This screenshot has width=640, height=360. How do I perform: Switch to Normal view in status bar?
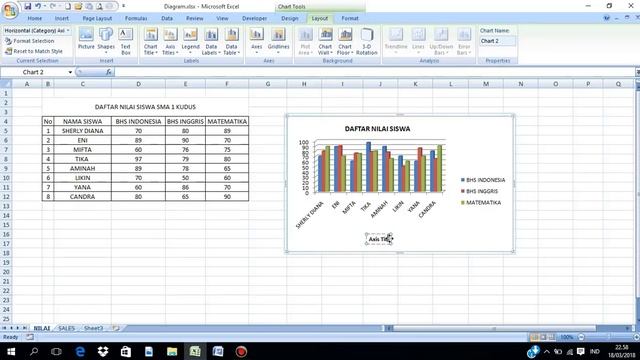(x=534, y=337)
